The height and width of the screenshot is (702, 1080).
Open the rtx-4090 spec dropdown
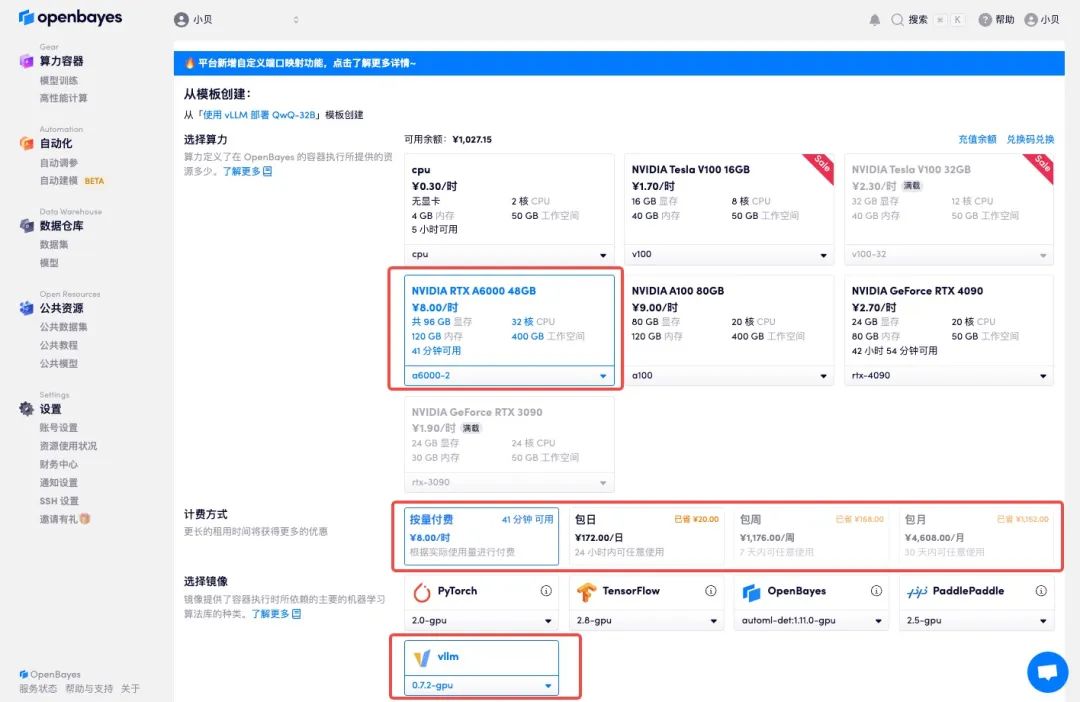pos(948,375)
